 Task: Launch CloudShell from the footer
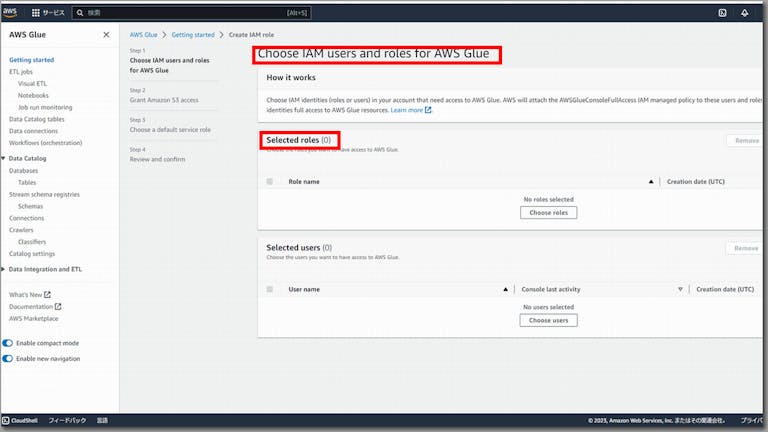(x=20, y=420)
